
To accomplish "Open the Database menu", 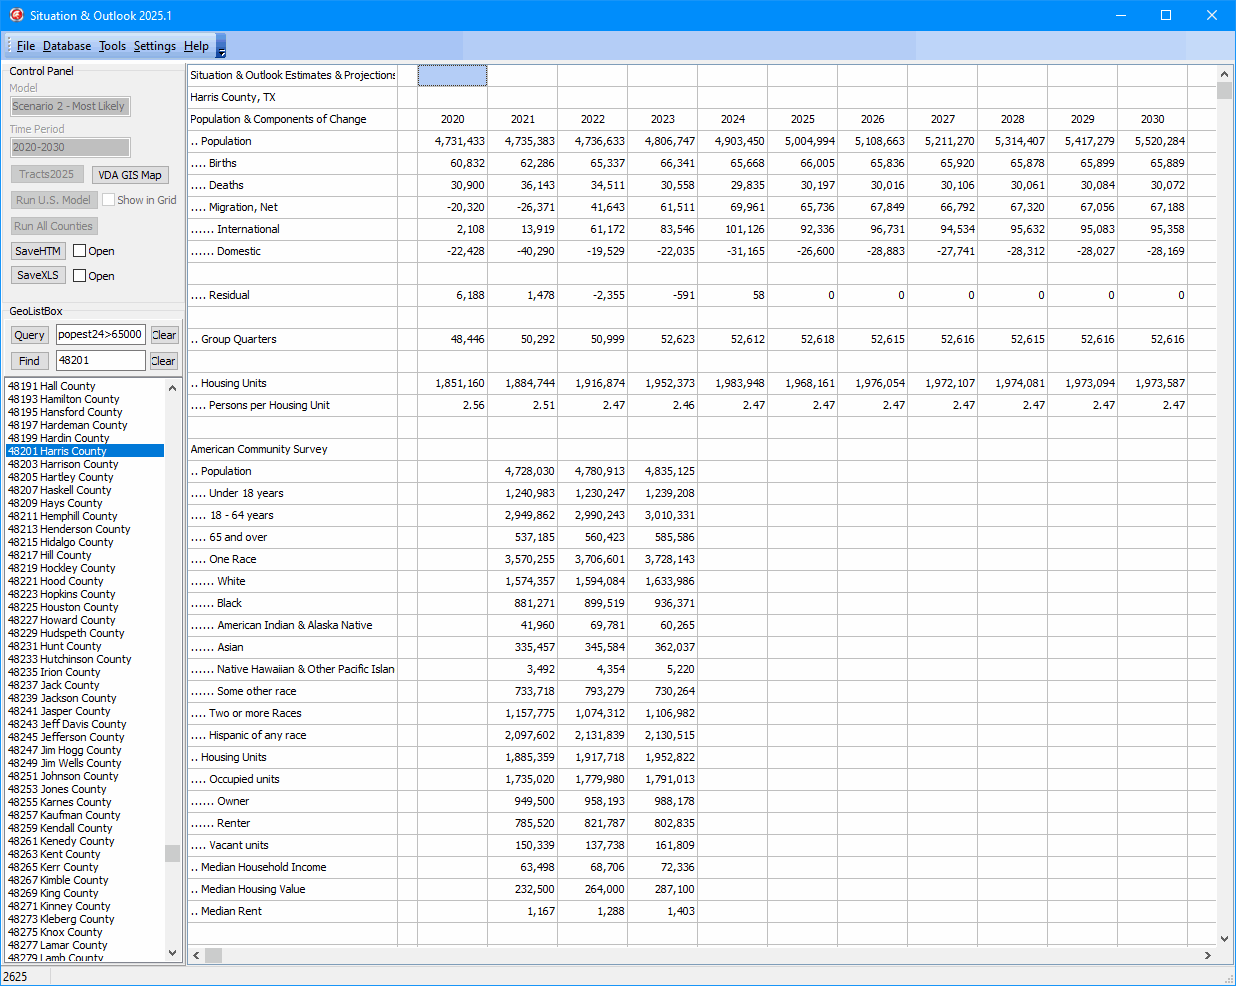I will pos(67,46).
